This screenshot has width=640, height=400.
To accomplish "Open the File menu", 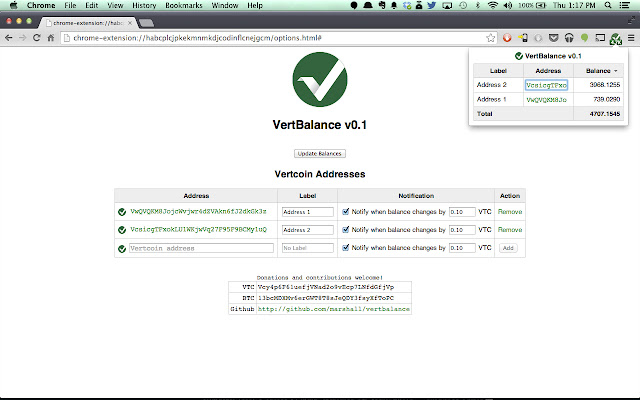I will tap(70, 5).
